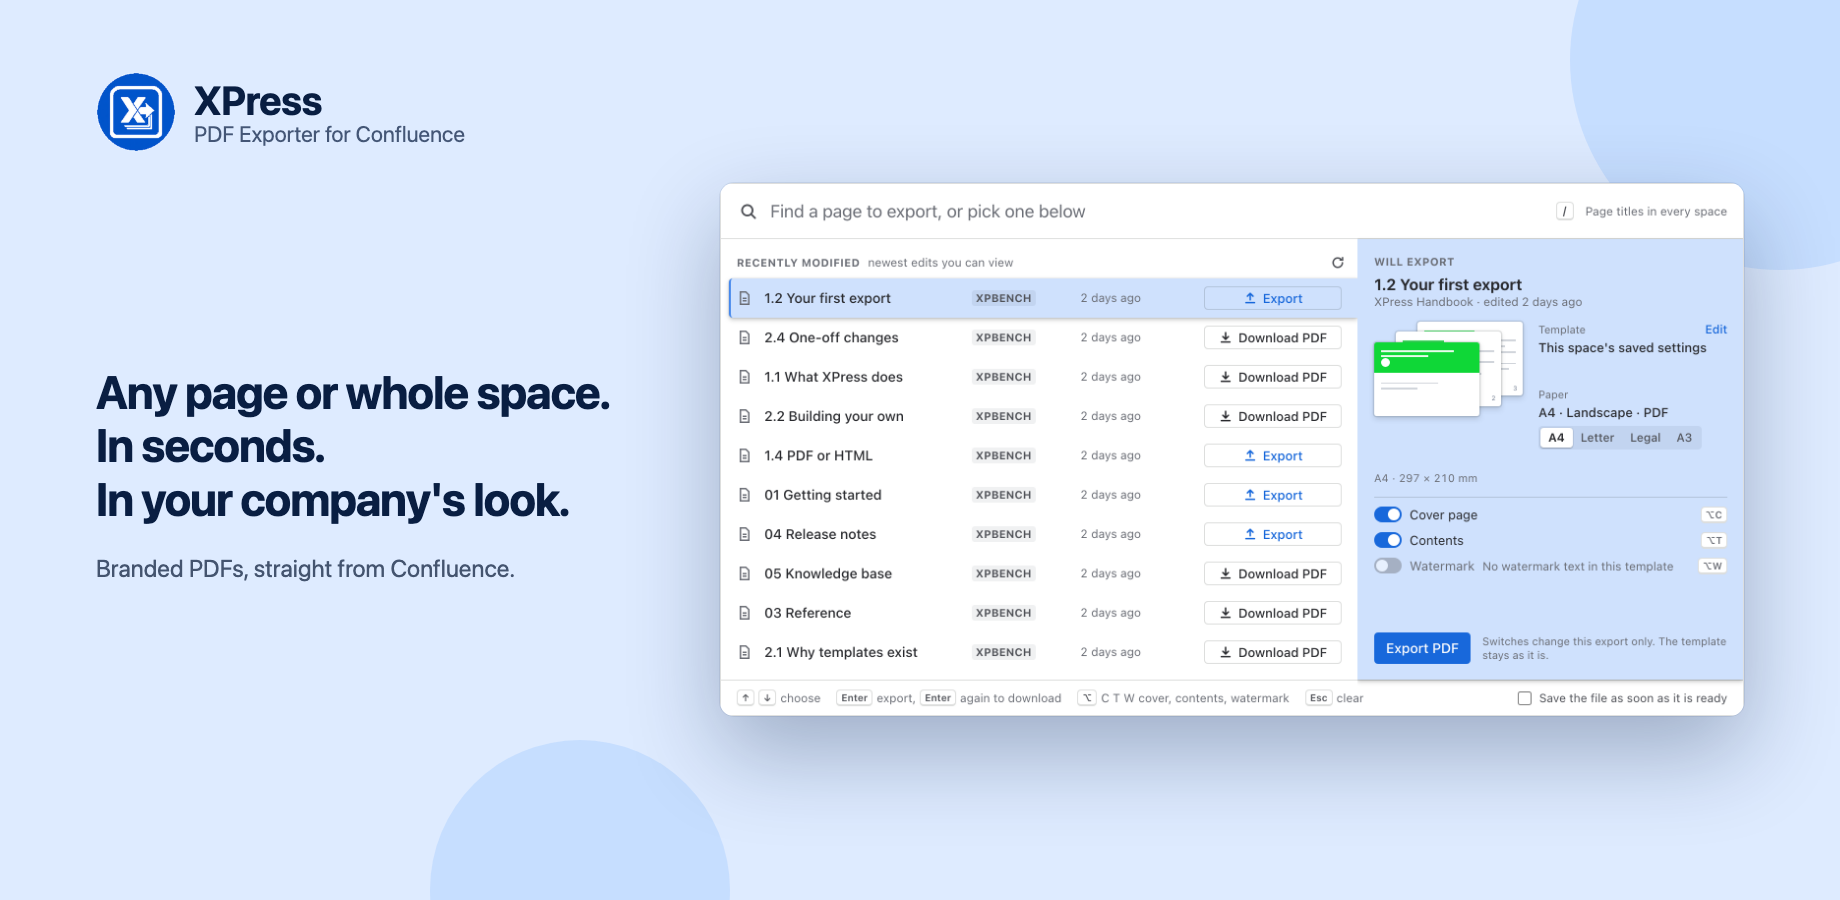
Task: Click the export preview thumbnail
Action: 1448,370
